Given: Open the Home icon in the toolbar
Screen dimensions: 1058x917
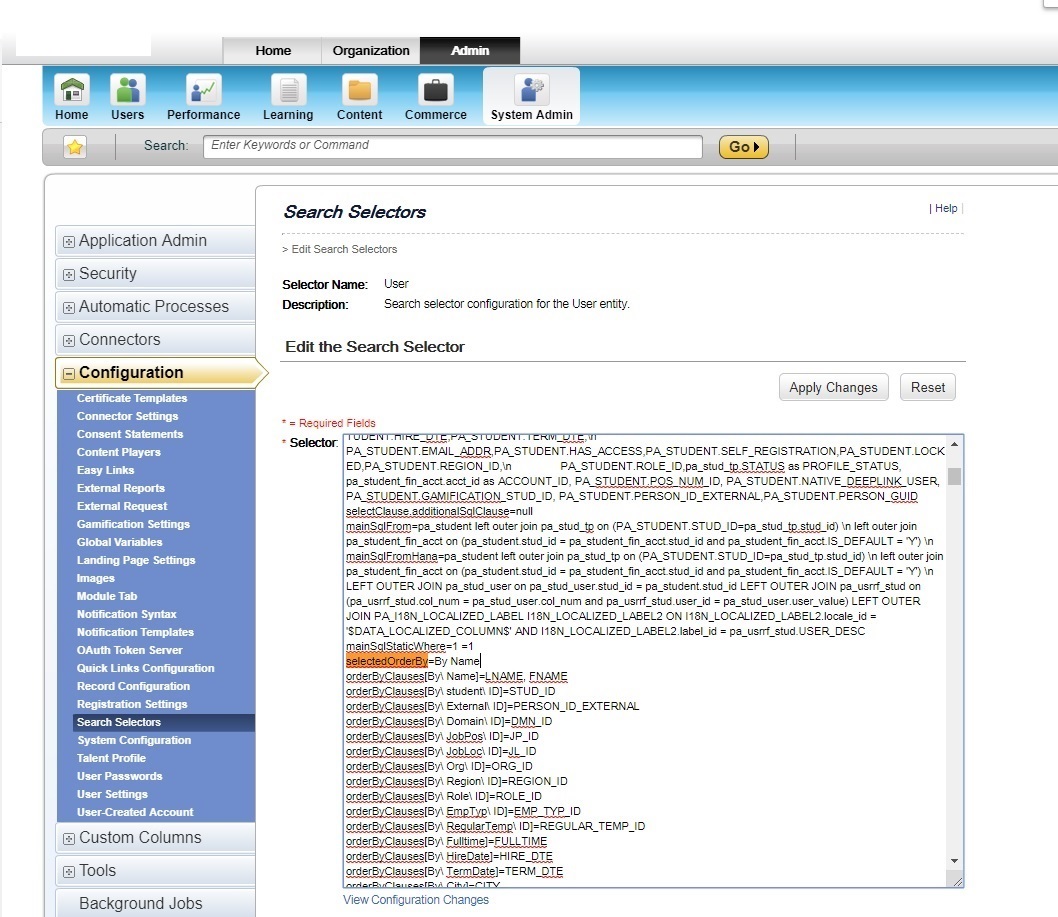Looking at the screenshot, I should click(72, 90).
